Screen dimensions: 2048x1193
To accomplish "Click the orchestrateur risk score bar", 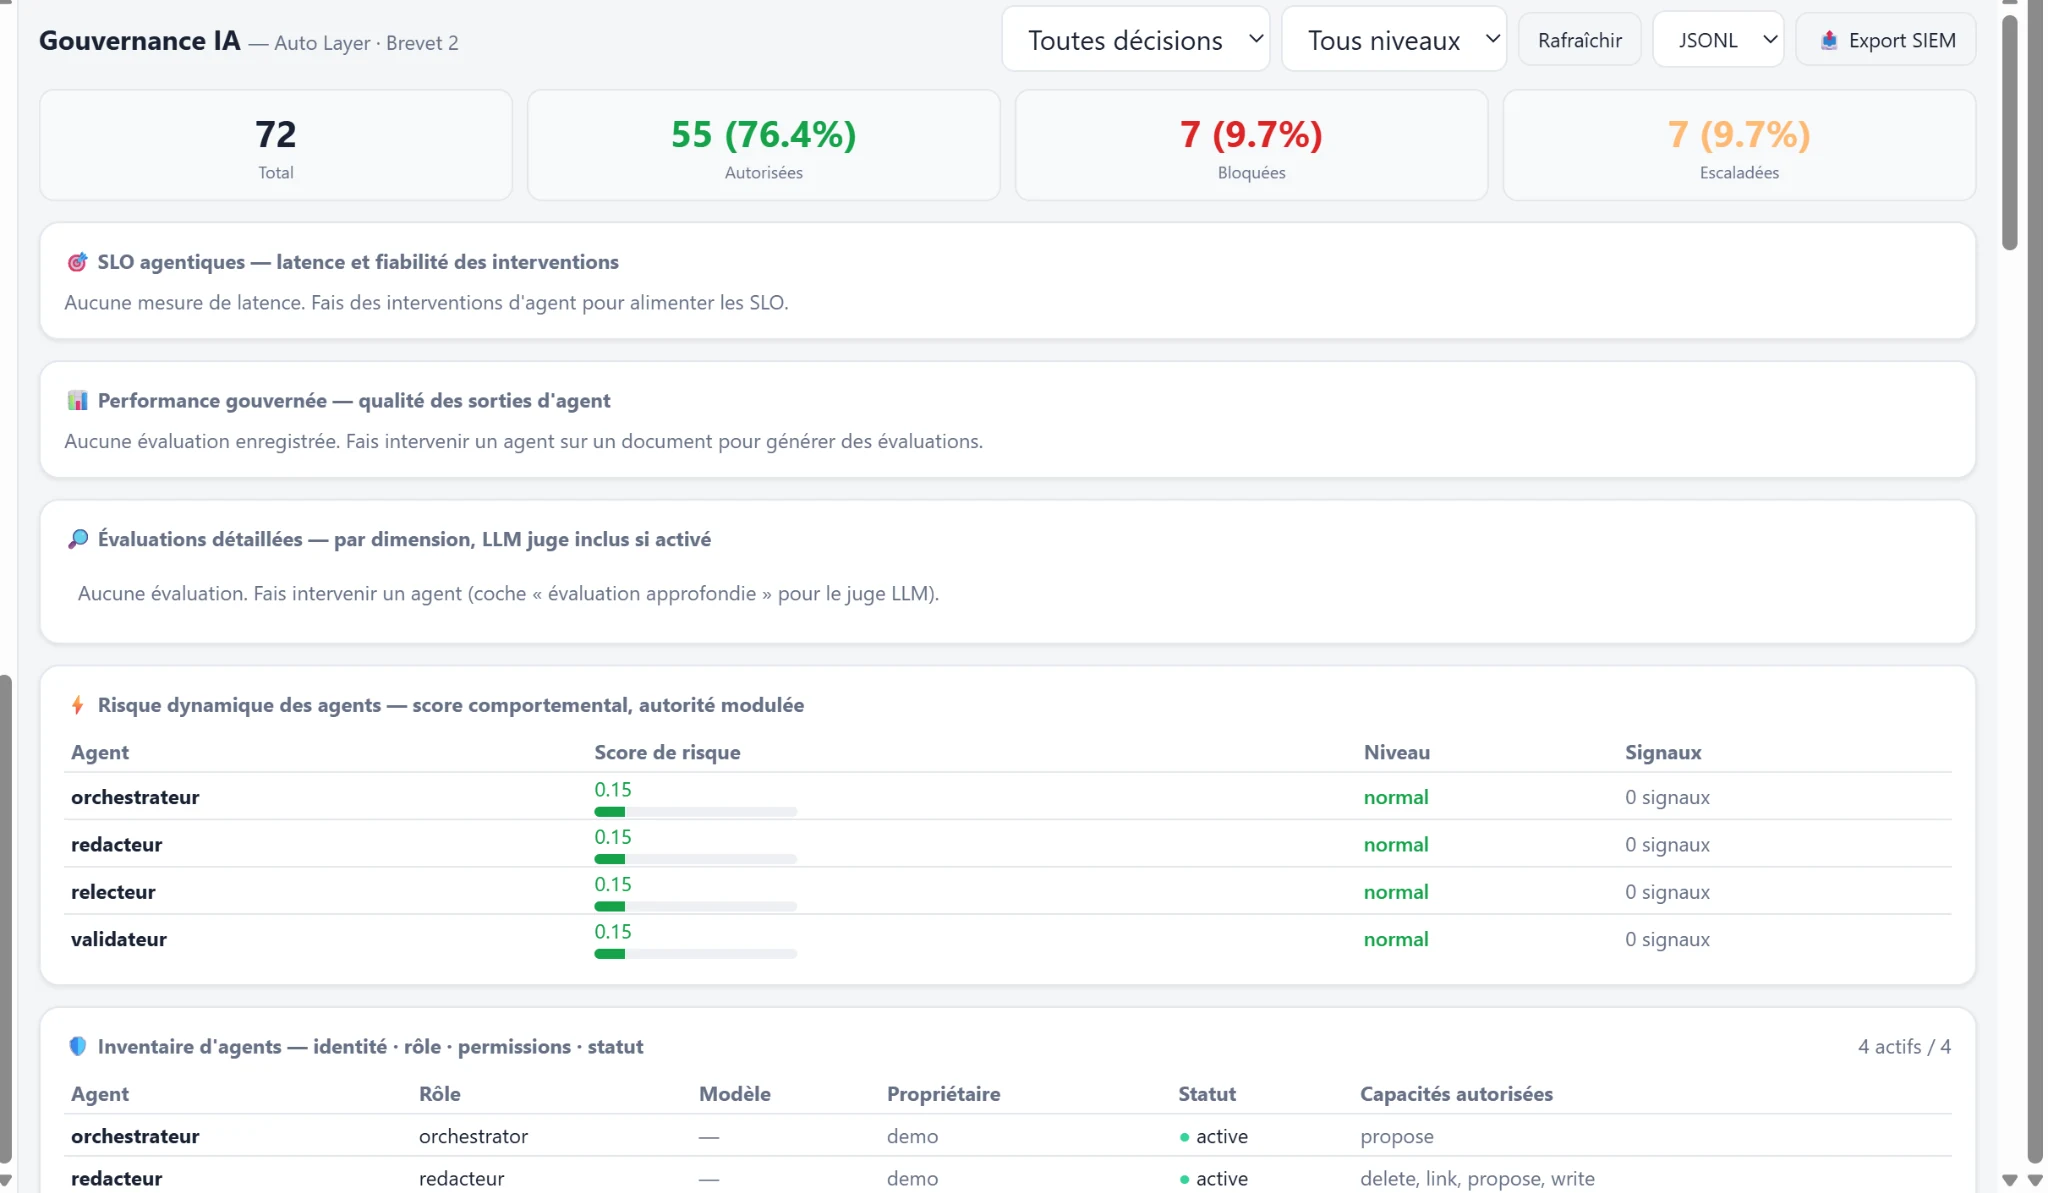I will click(x=695, y=812).
